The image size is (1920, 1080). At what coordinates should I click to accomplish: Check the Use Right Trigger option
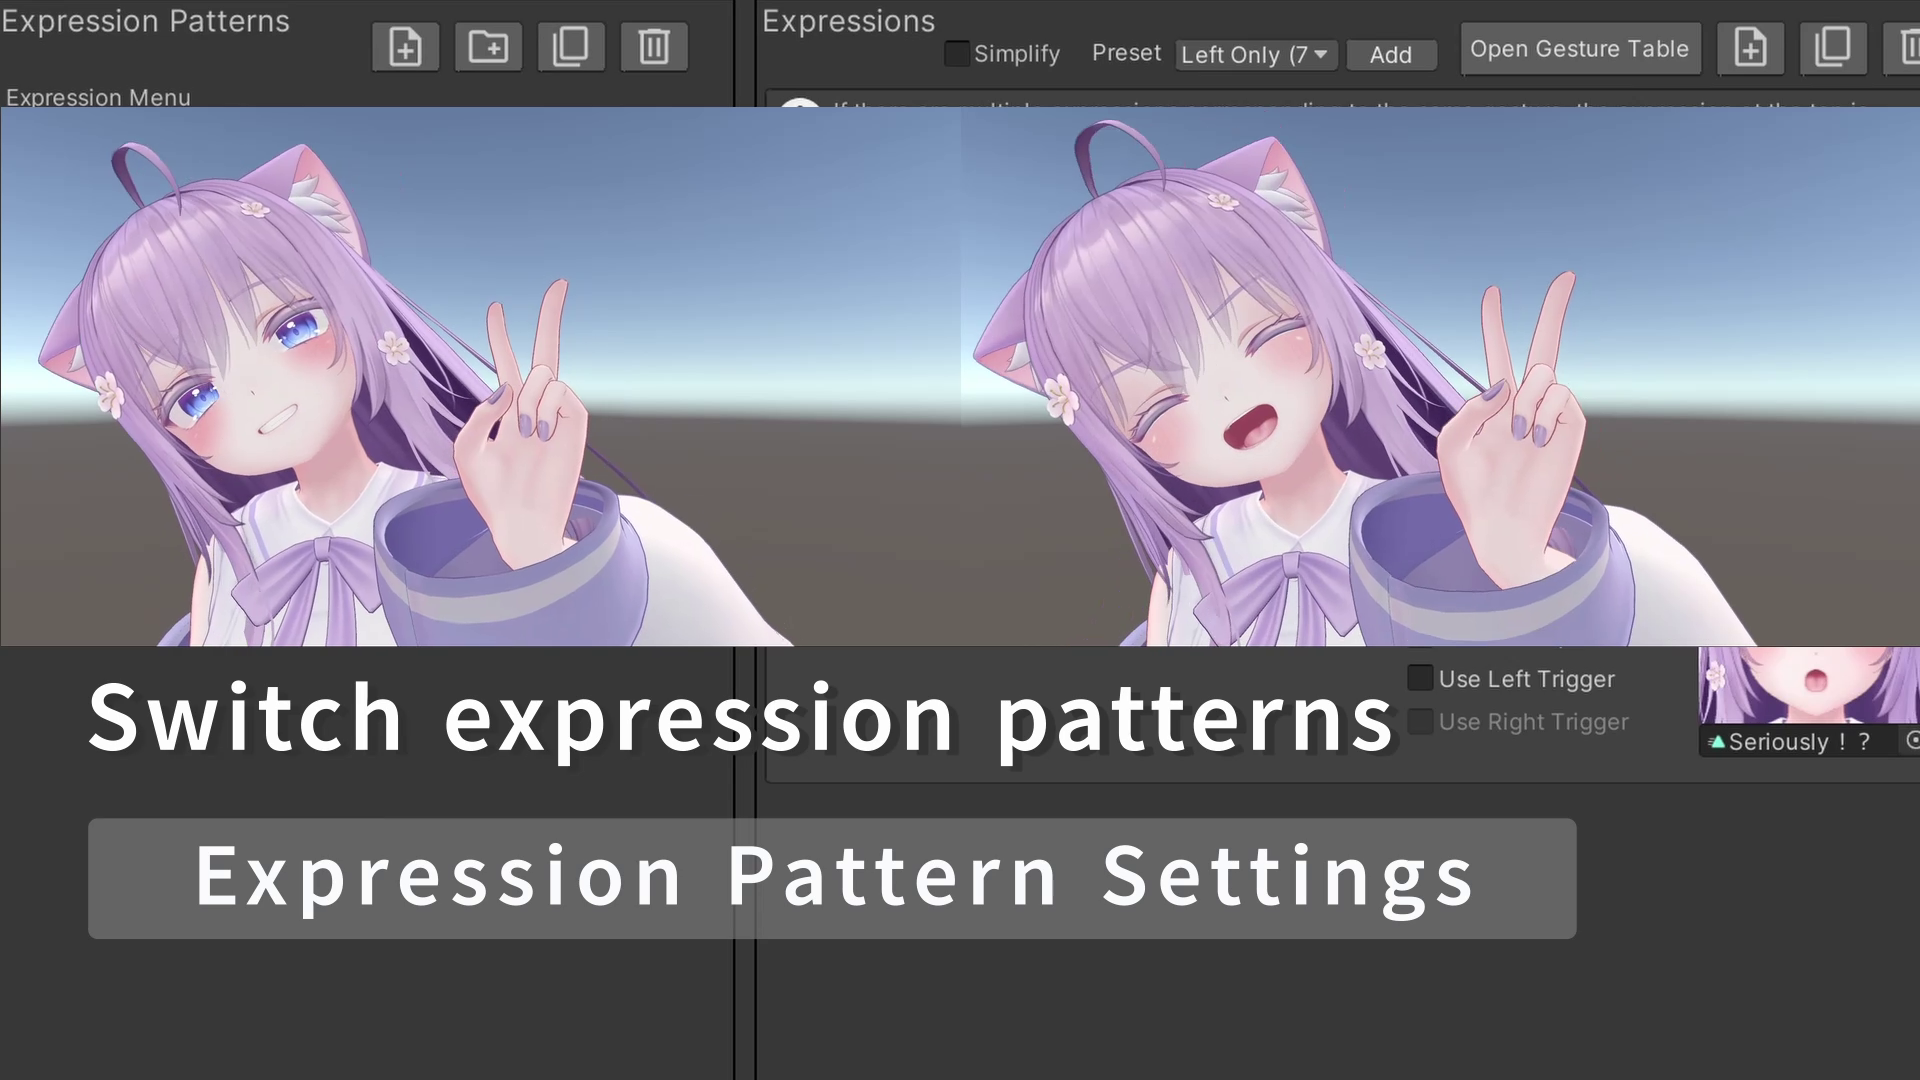tap(1420, 721)
